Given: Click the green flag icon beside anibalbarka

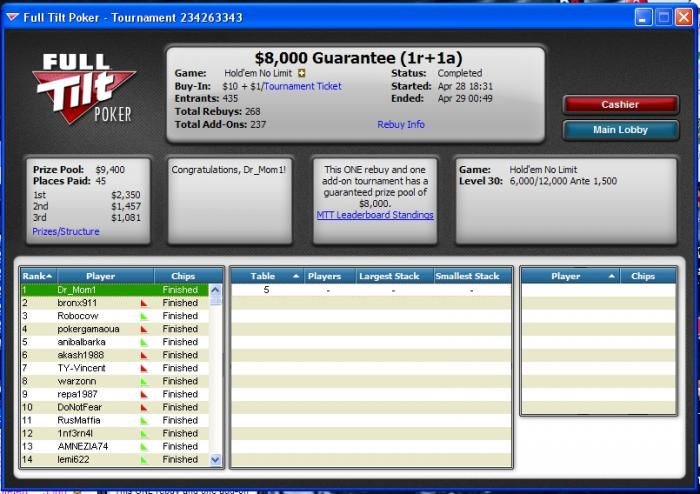Looking at the screenshot, I should 144,342.
